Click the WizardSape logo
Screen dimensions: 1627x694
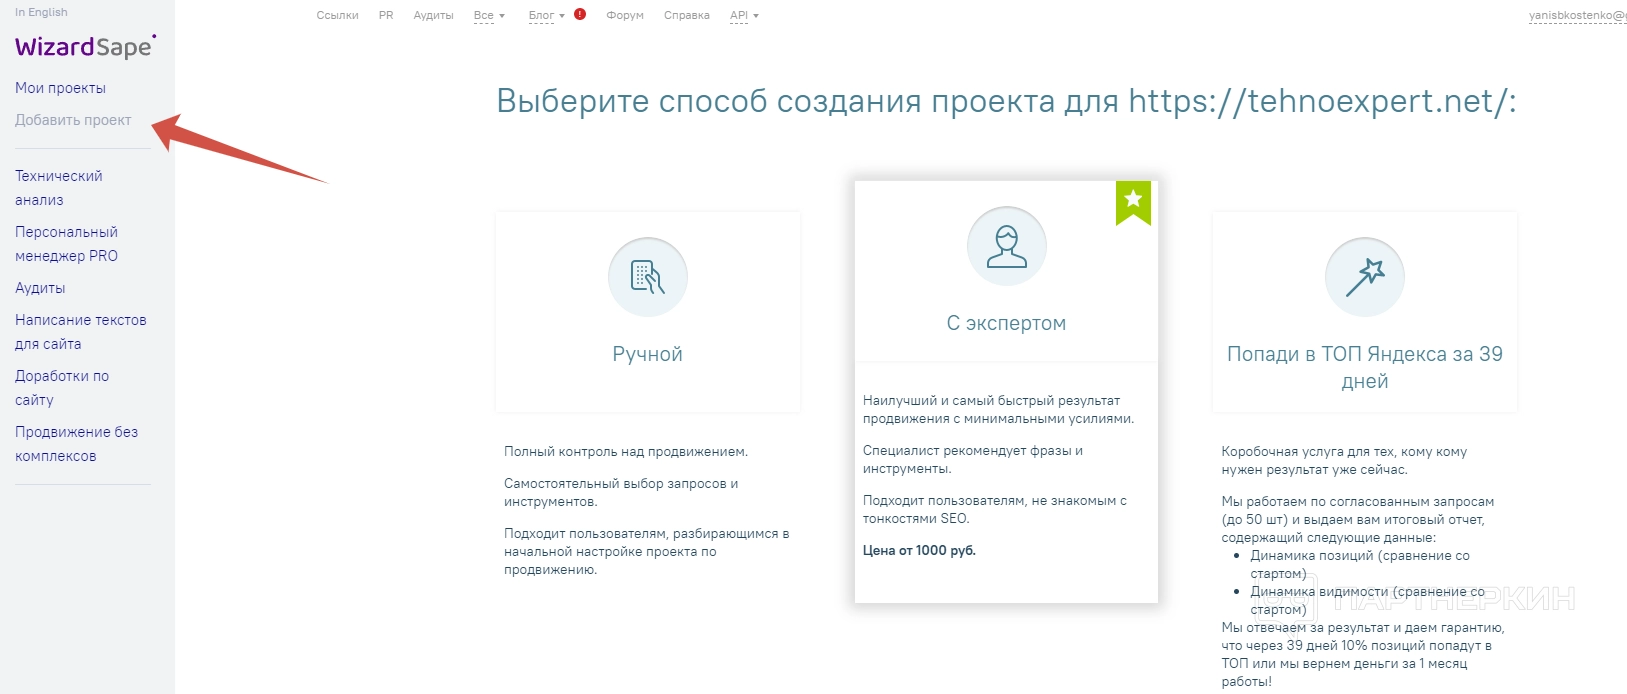[x=85, y=47]
